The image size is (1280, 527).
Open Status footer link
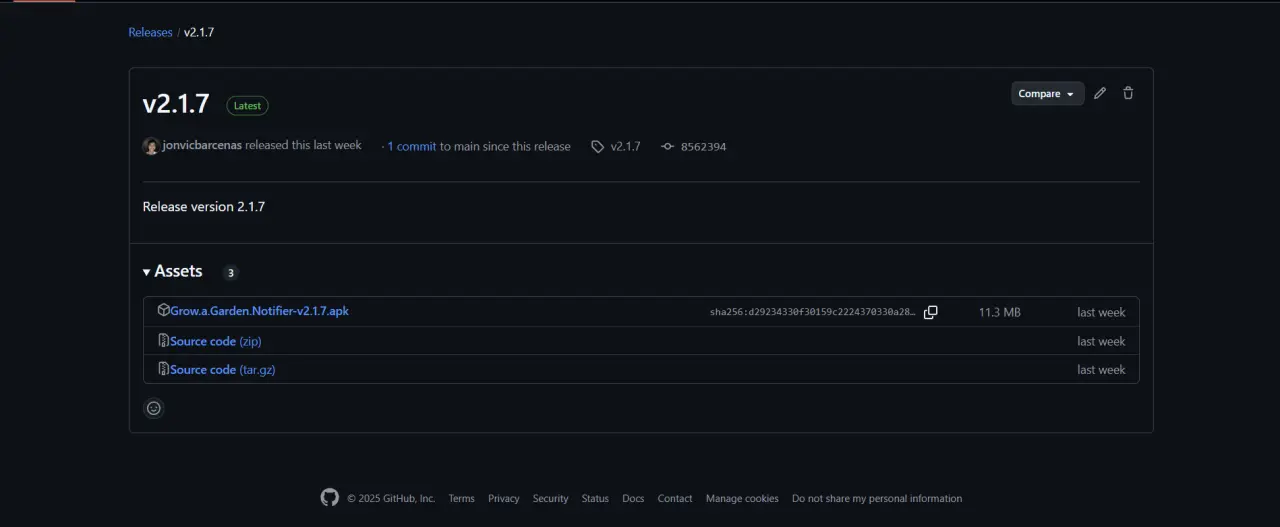coord(595,498)
